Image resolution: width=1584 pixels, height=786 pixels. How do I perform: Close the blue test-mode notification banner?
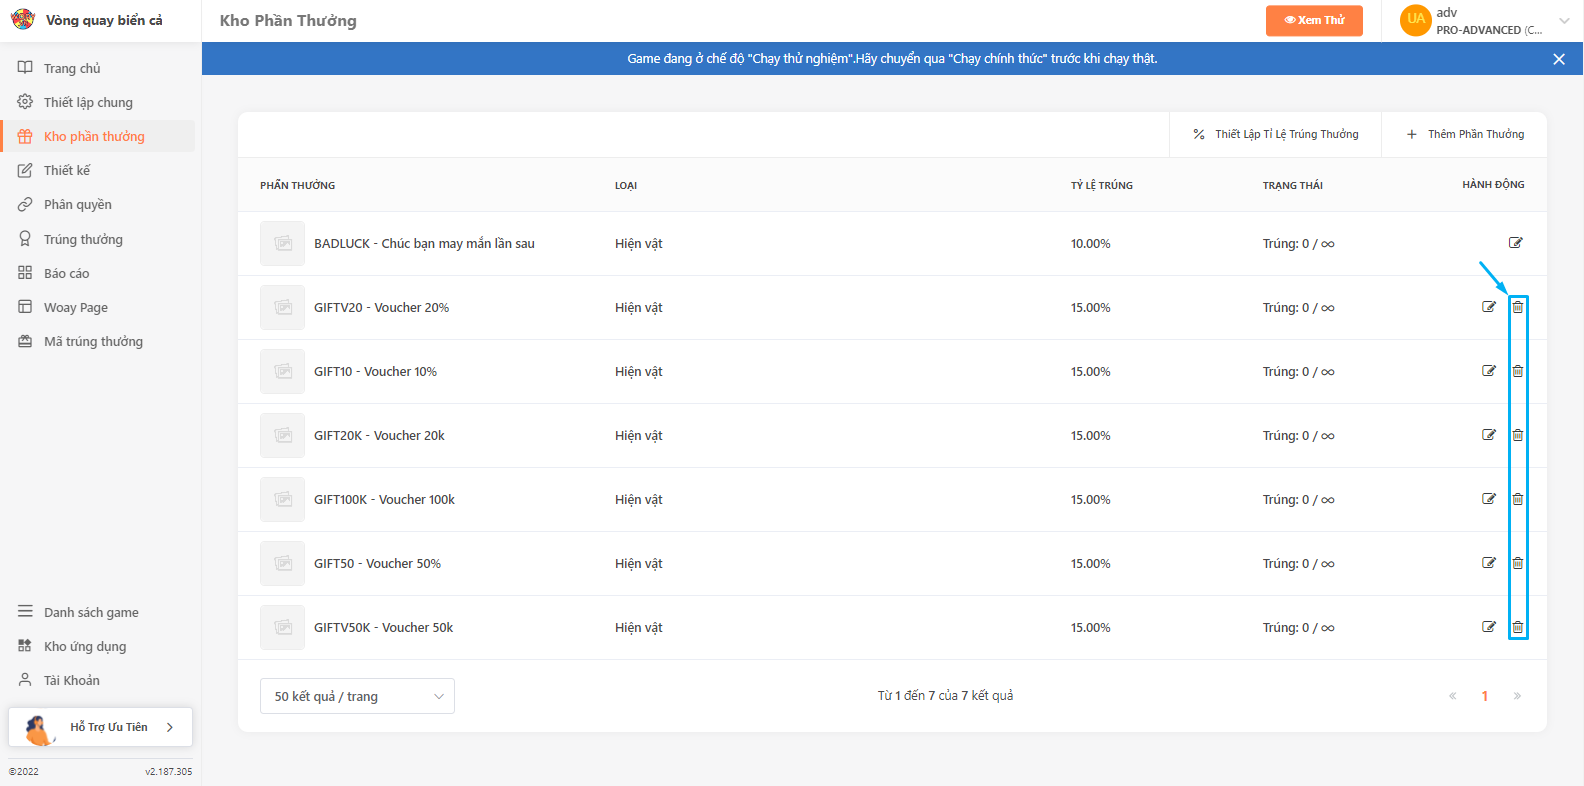[1559, 59]
